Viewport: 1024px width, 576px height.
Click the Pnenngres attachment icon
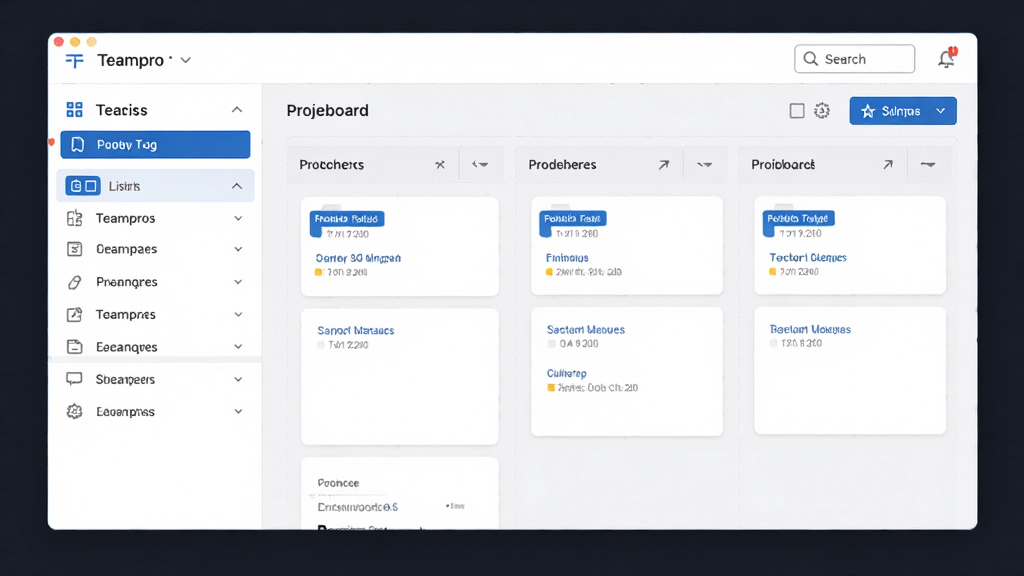[x=74, y=282]
